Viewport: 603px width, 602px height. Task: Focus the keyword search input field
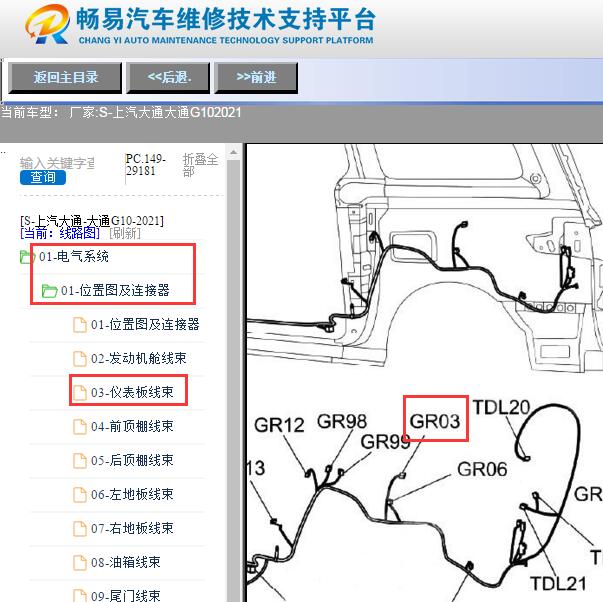(x=57, y=163)
